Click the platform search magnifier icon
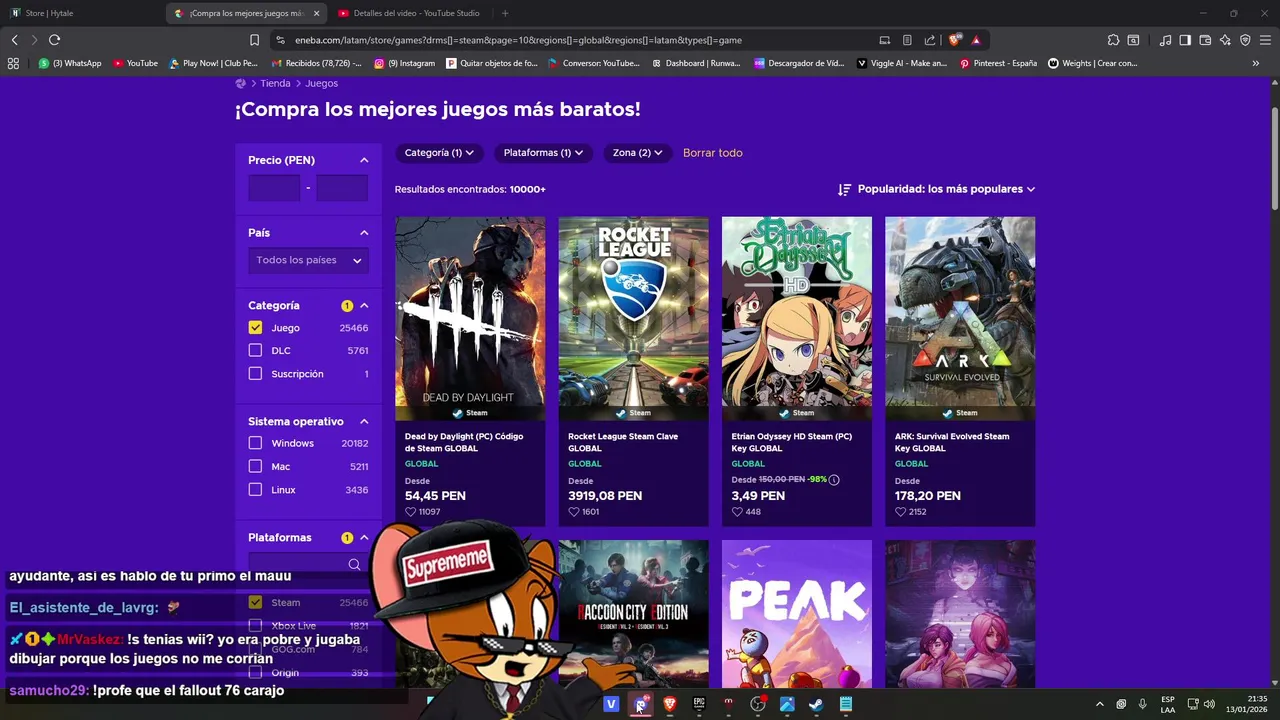Viewport: 1280px width, 720px height. 354,565
